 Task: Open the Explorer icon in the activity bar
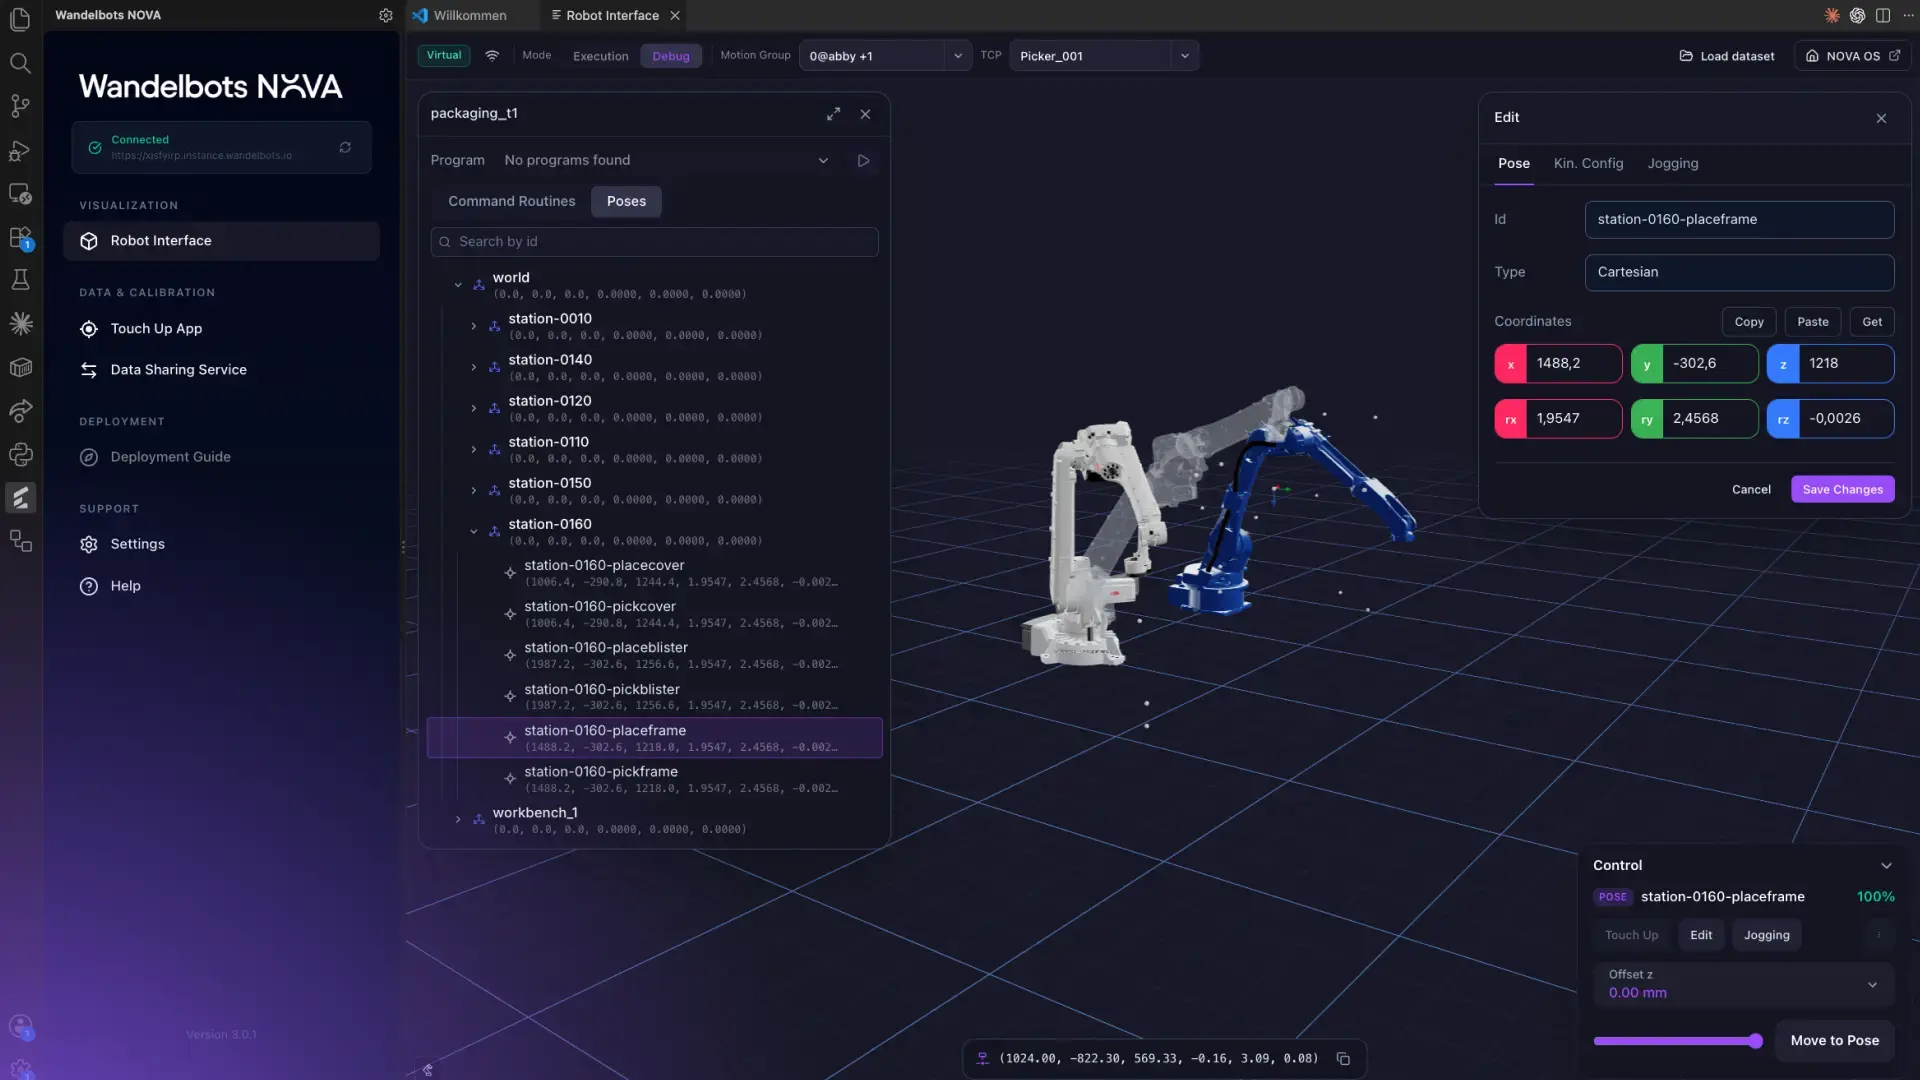[20, 19]
